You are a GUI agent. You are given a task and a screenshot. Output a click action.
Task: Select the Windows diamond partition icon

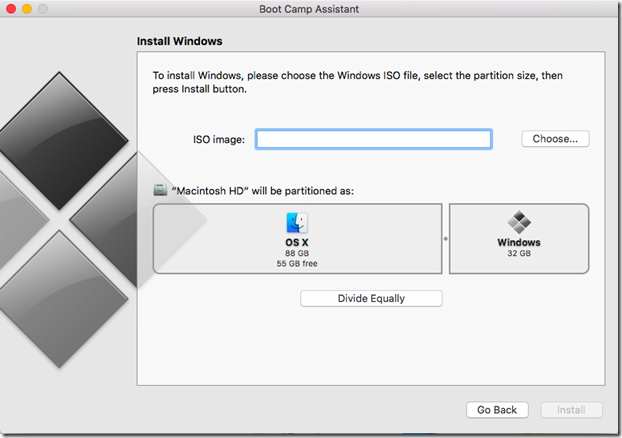pyautogui.click(x=519, y=222)
